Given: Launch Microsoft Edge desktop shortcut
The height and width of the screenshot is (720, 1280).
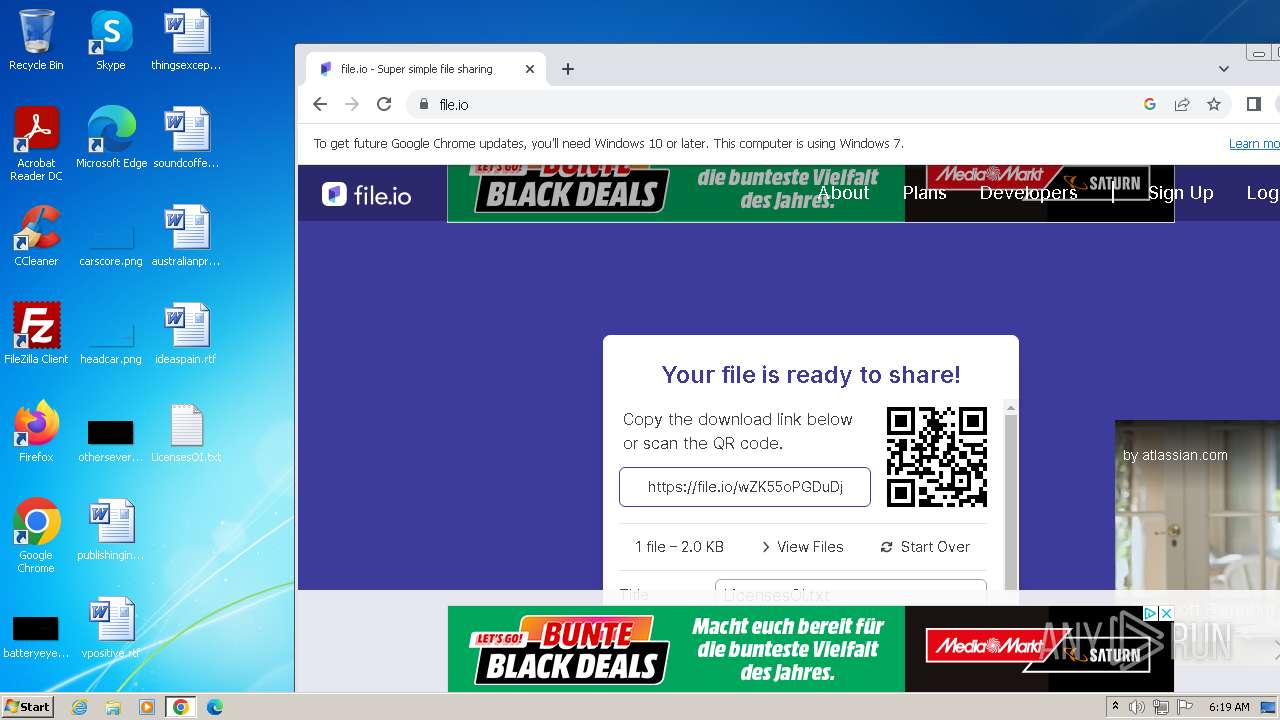Looking at the screenshot, I should pyautogui.click(x=111, y=138).
